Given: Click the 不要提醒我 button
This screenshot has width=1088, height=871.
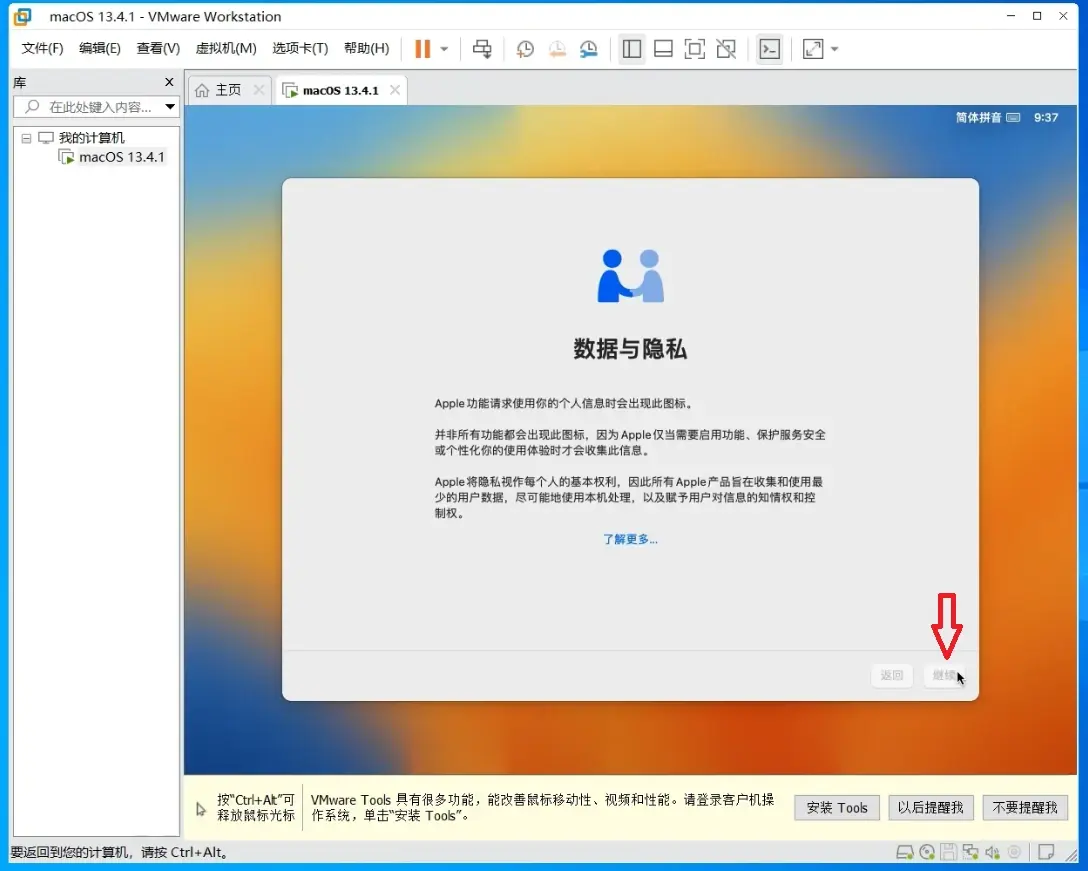Looking at the screenshot, I should pos(1025,808).
